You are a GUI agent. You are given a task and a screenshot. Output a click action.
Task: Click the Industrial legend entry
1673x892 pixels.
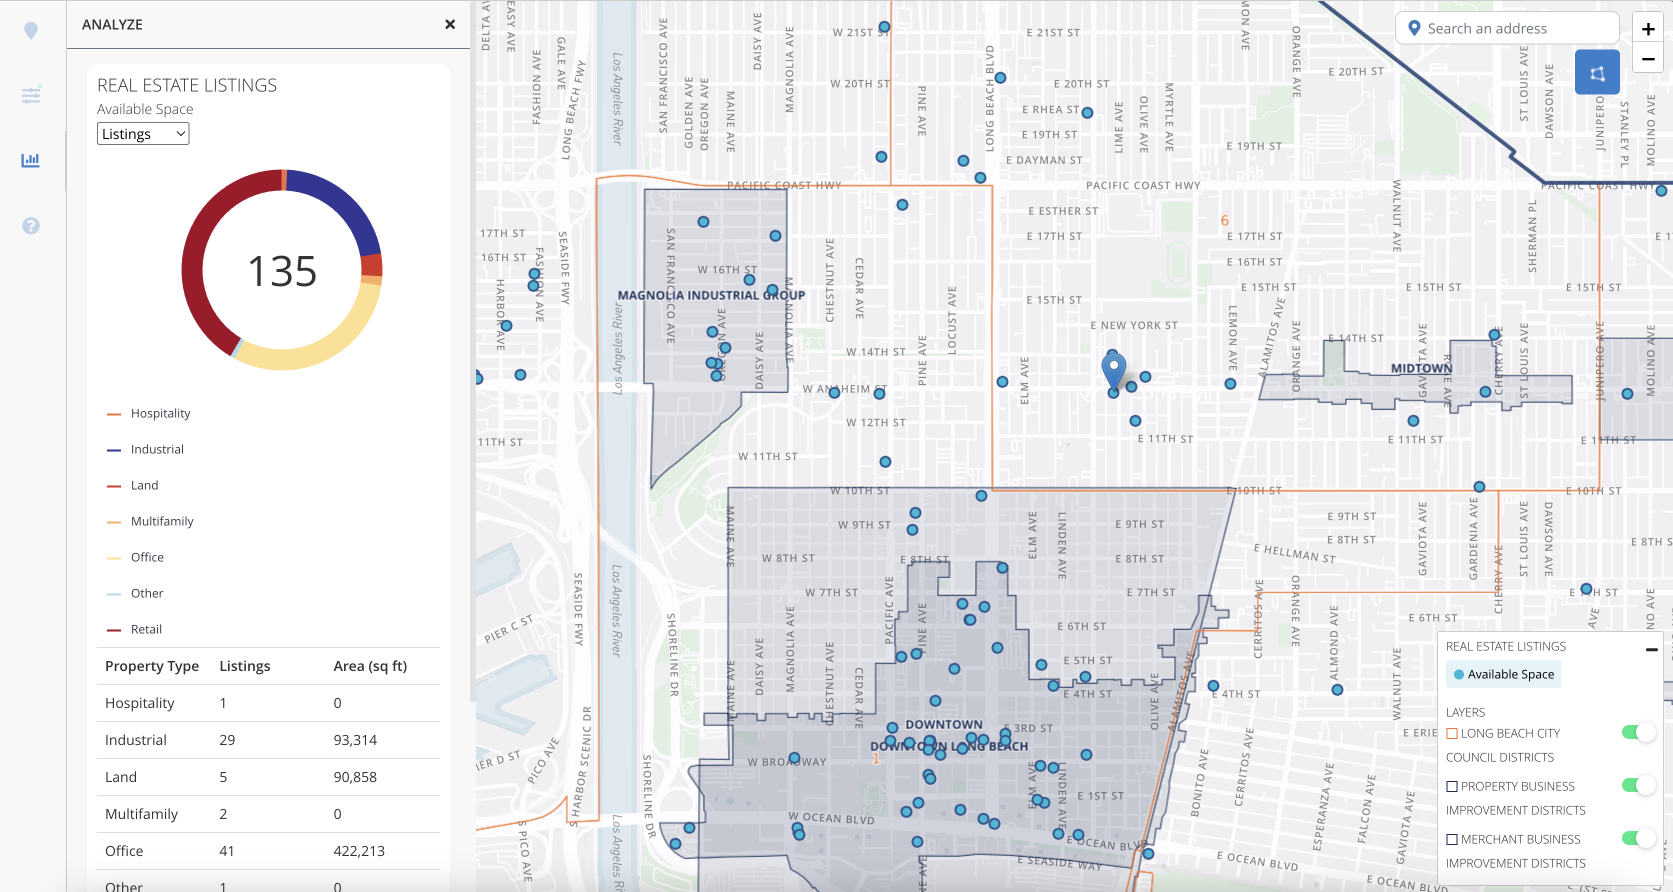(x=146, y=449)
